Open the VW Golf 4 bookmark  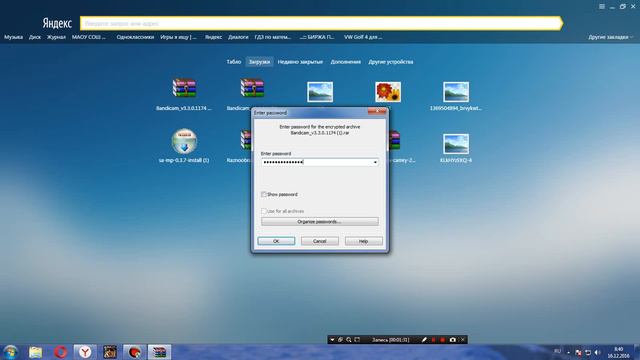(363, 37)
